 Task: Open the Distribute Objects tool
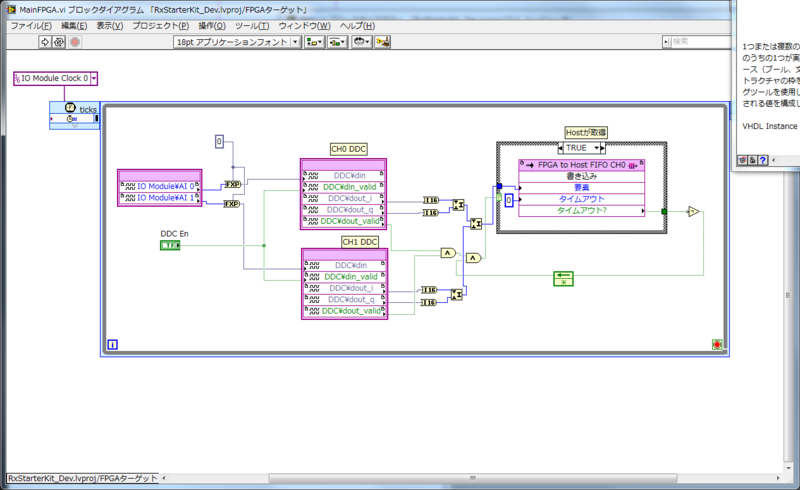(337, 42)
